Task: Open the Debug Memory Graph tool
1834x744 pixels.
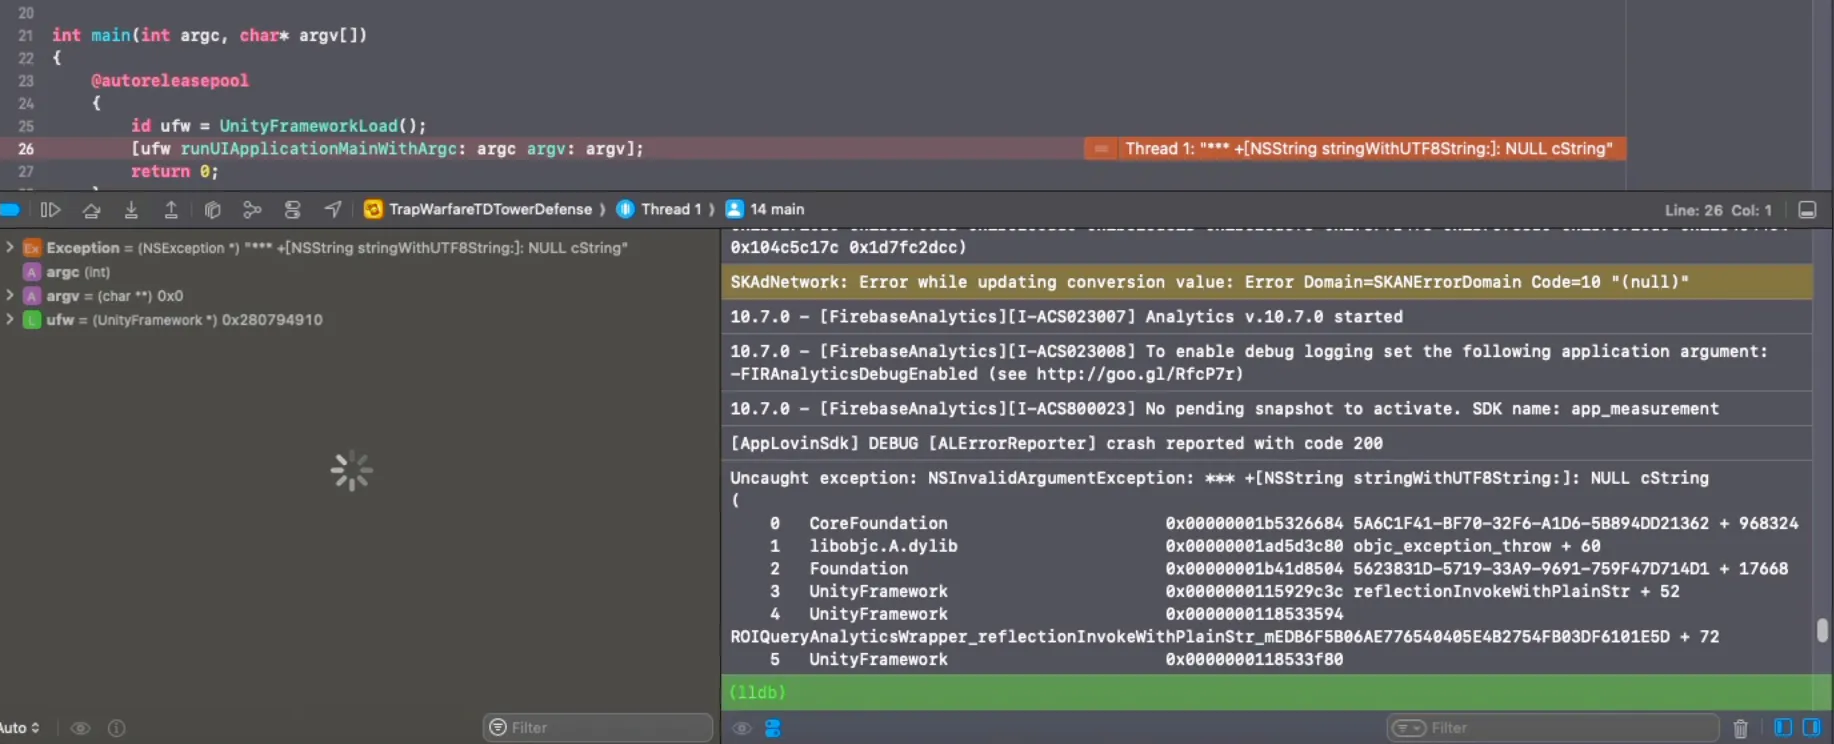Action: pos(252,209)
